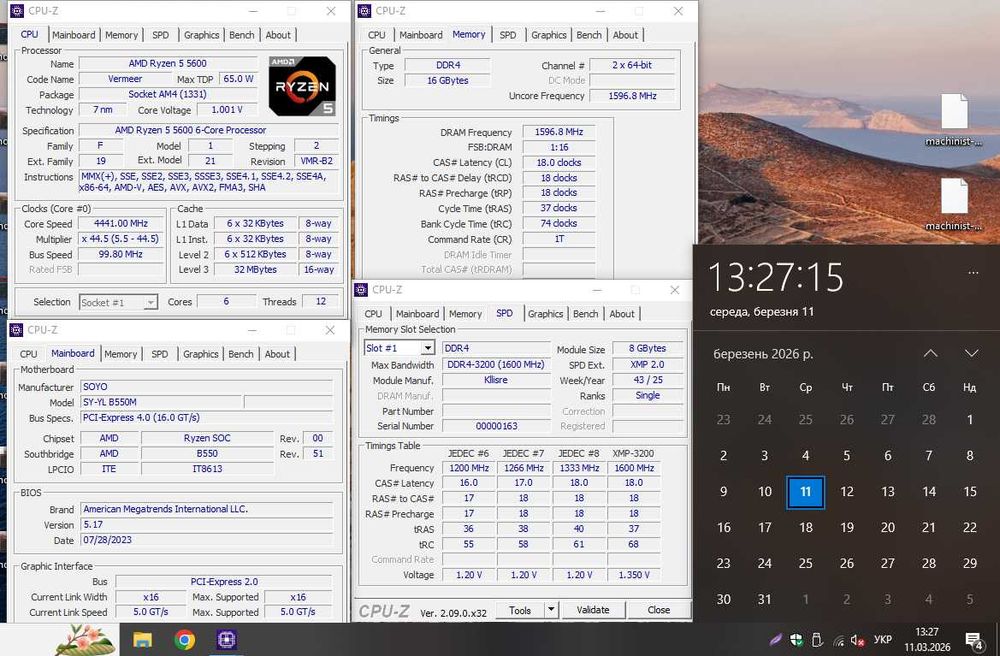Click the muted volume tray icon

(x=858, y=640)
